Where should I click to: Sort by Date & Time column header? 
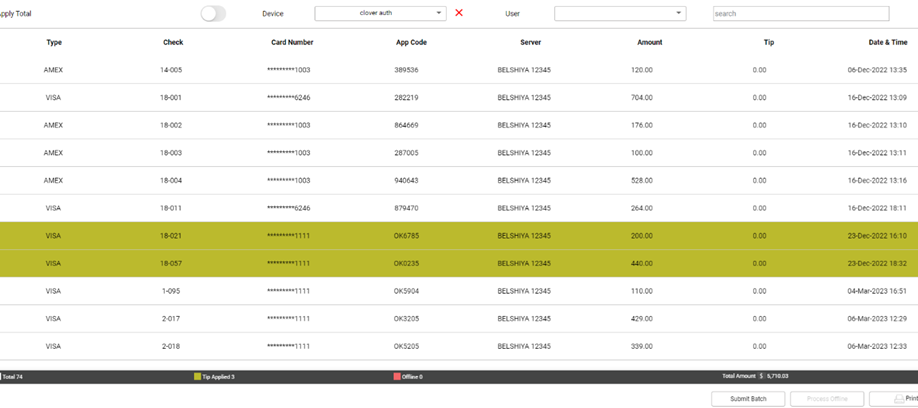pyautogui.click(x=887, y=43)
